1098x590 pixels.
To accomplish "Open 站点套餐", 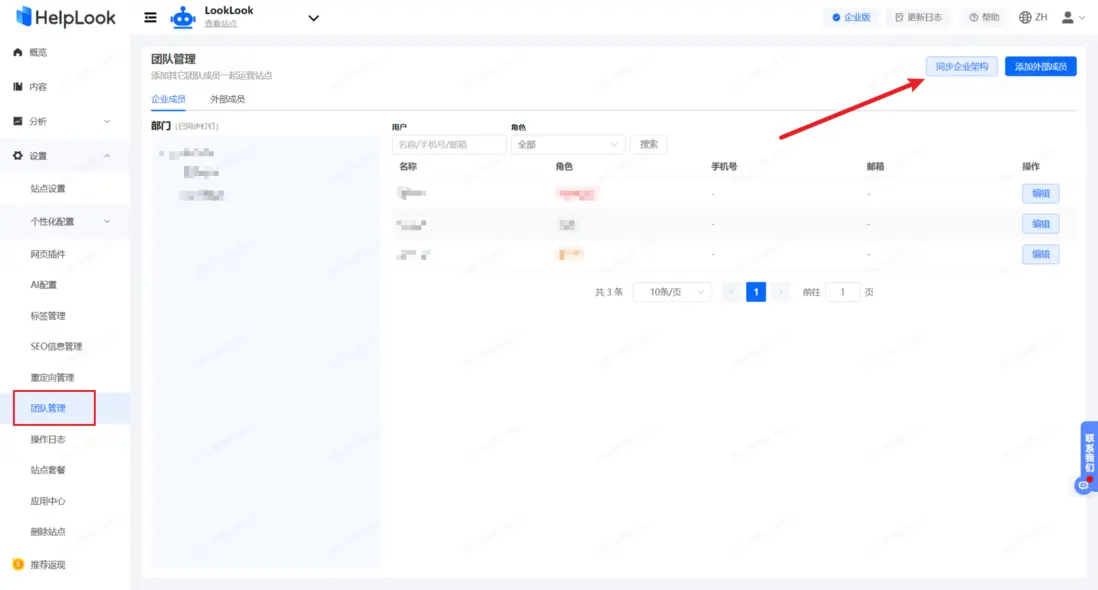I will coord(48,470).
